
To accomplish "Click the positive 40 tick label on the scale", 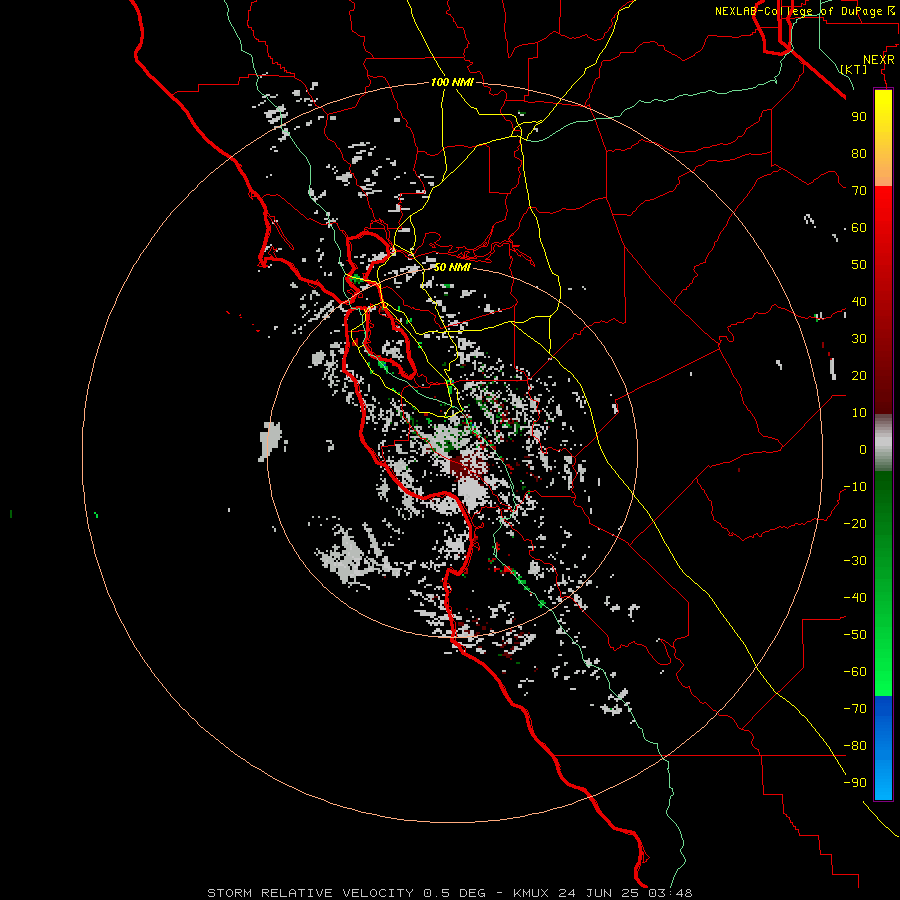I will [859, 302].
